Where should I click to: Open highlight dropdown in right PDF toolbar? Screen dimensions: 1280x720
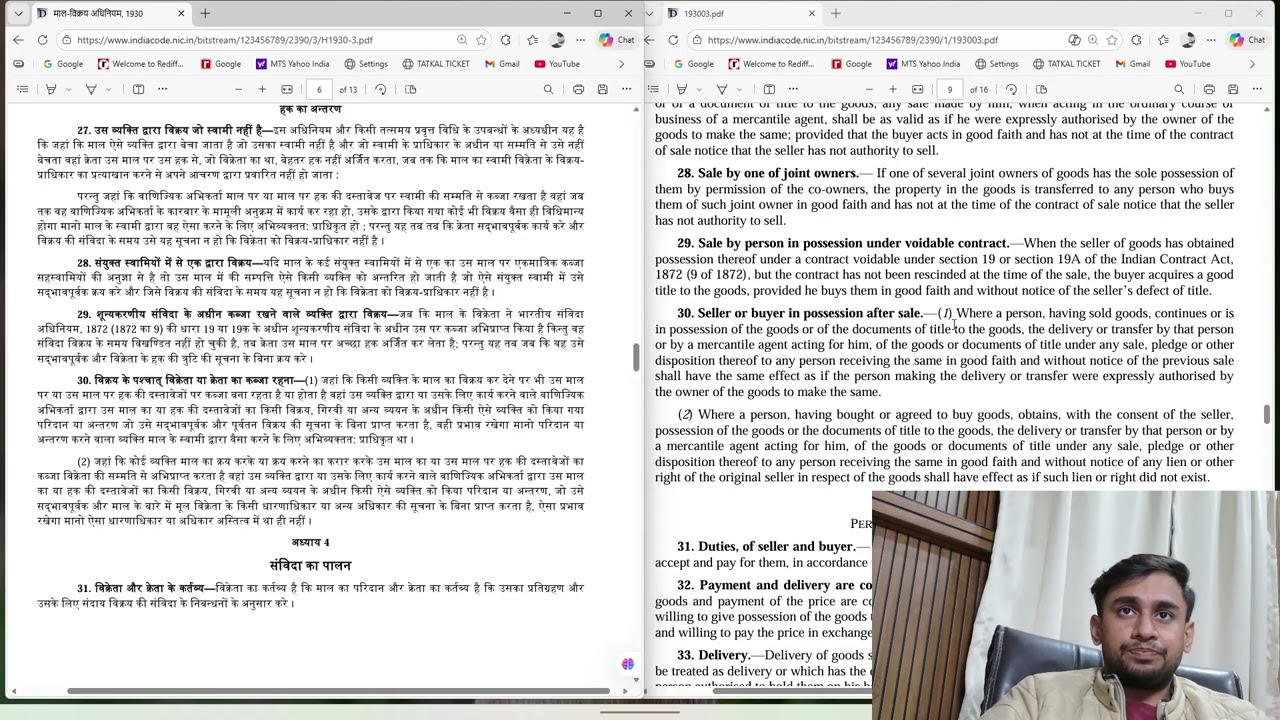(699, 89)
